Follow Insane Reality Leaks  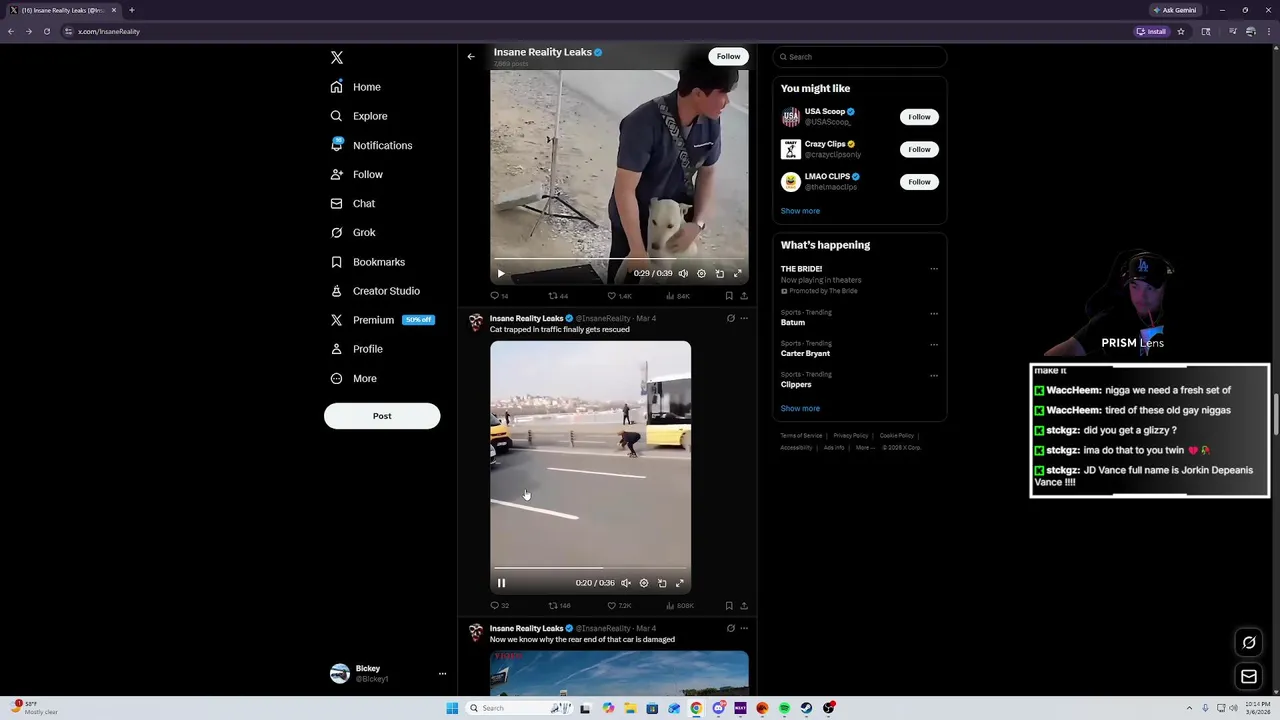728,56
